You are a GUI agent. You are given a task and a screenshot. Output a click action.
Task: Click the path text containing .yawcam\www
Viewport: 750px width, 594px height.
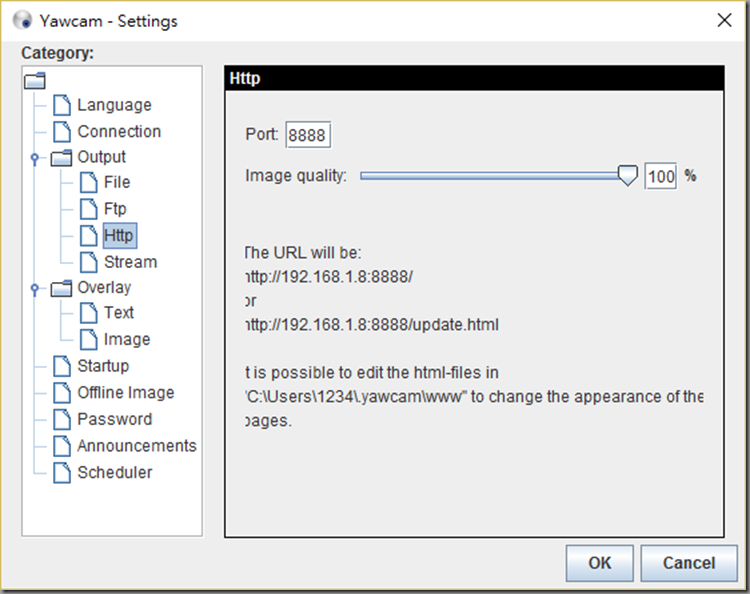click(356, 396)
